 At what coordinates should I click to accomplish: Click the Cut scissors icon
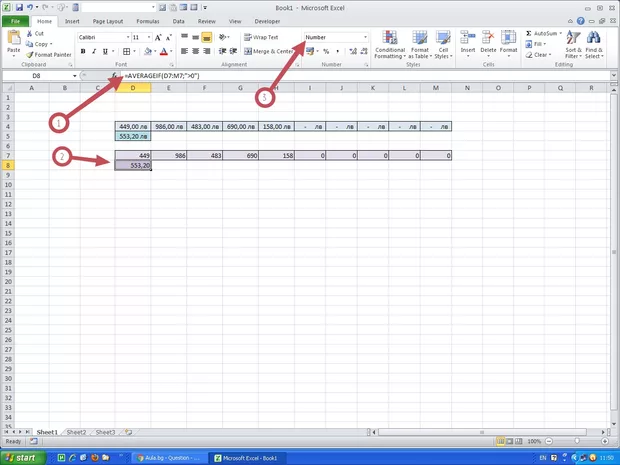[x=30, y=34]
